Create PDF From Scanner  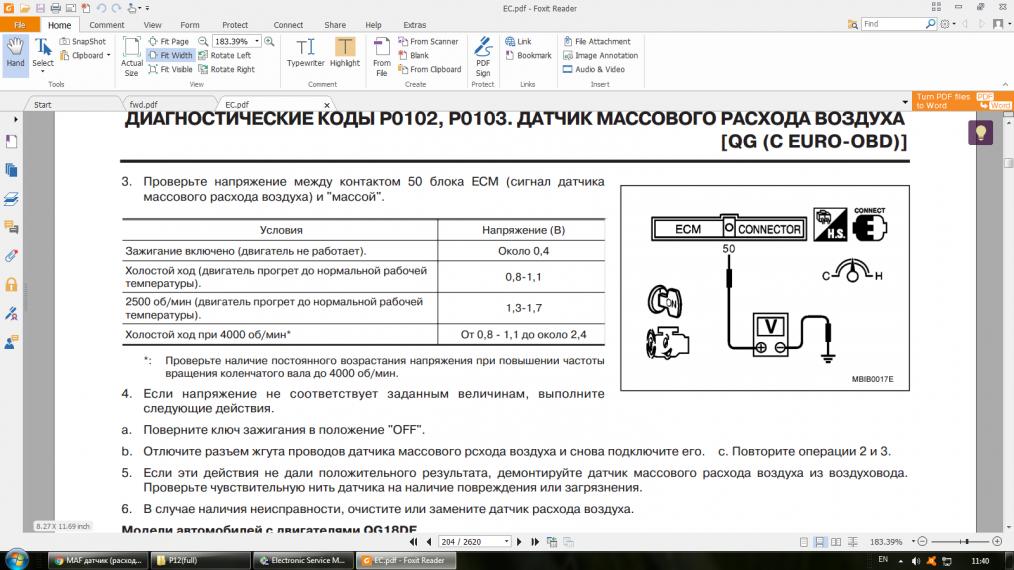[428, 41]
